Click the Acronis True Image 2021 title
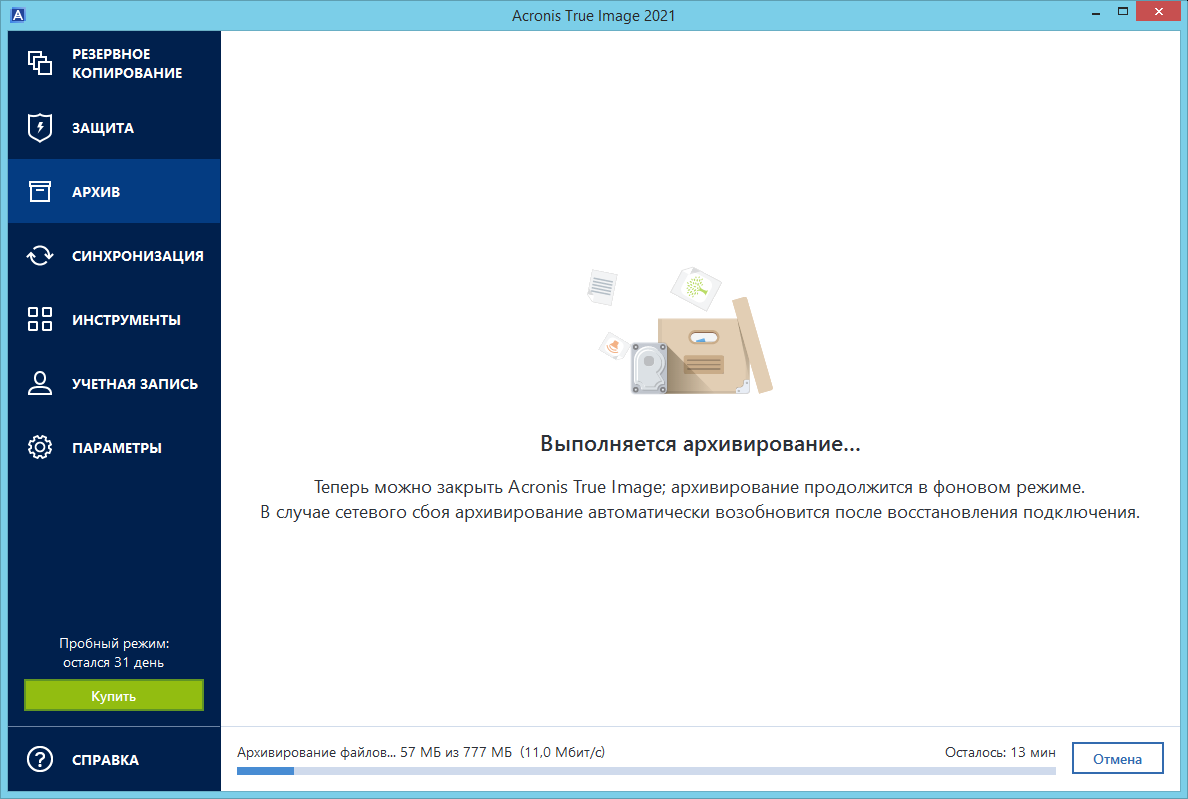 [593, 16]
